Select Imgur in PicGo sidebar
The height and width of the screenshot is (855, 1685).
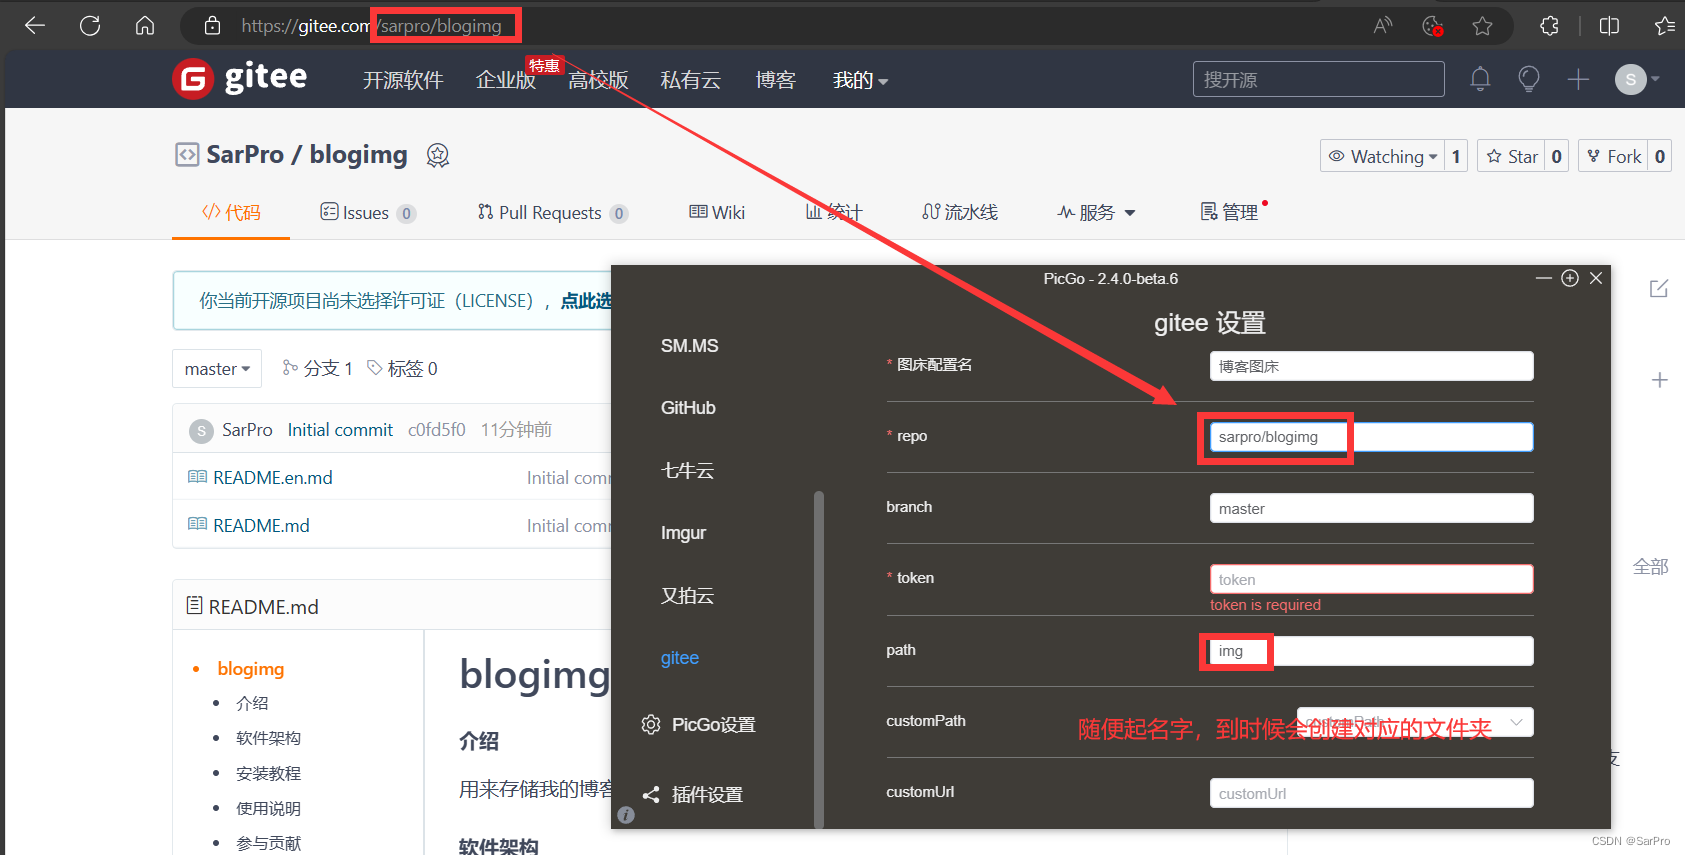[x=683, y=533]
